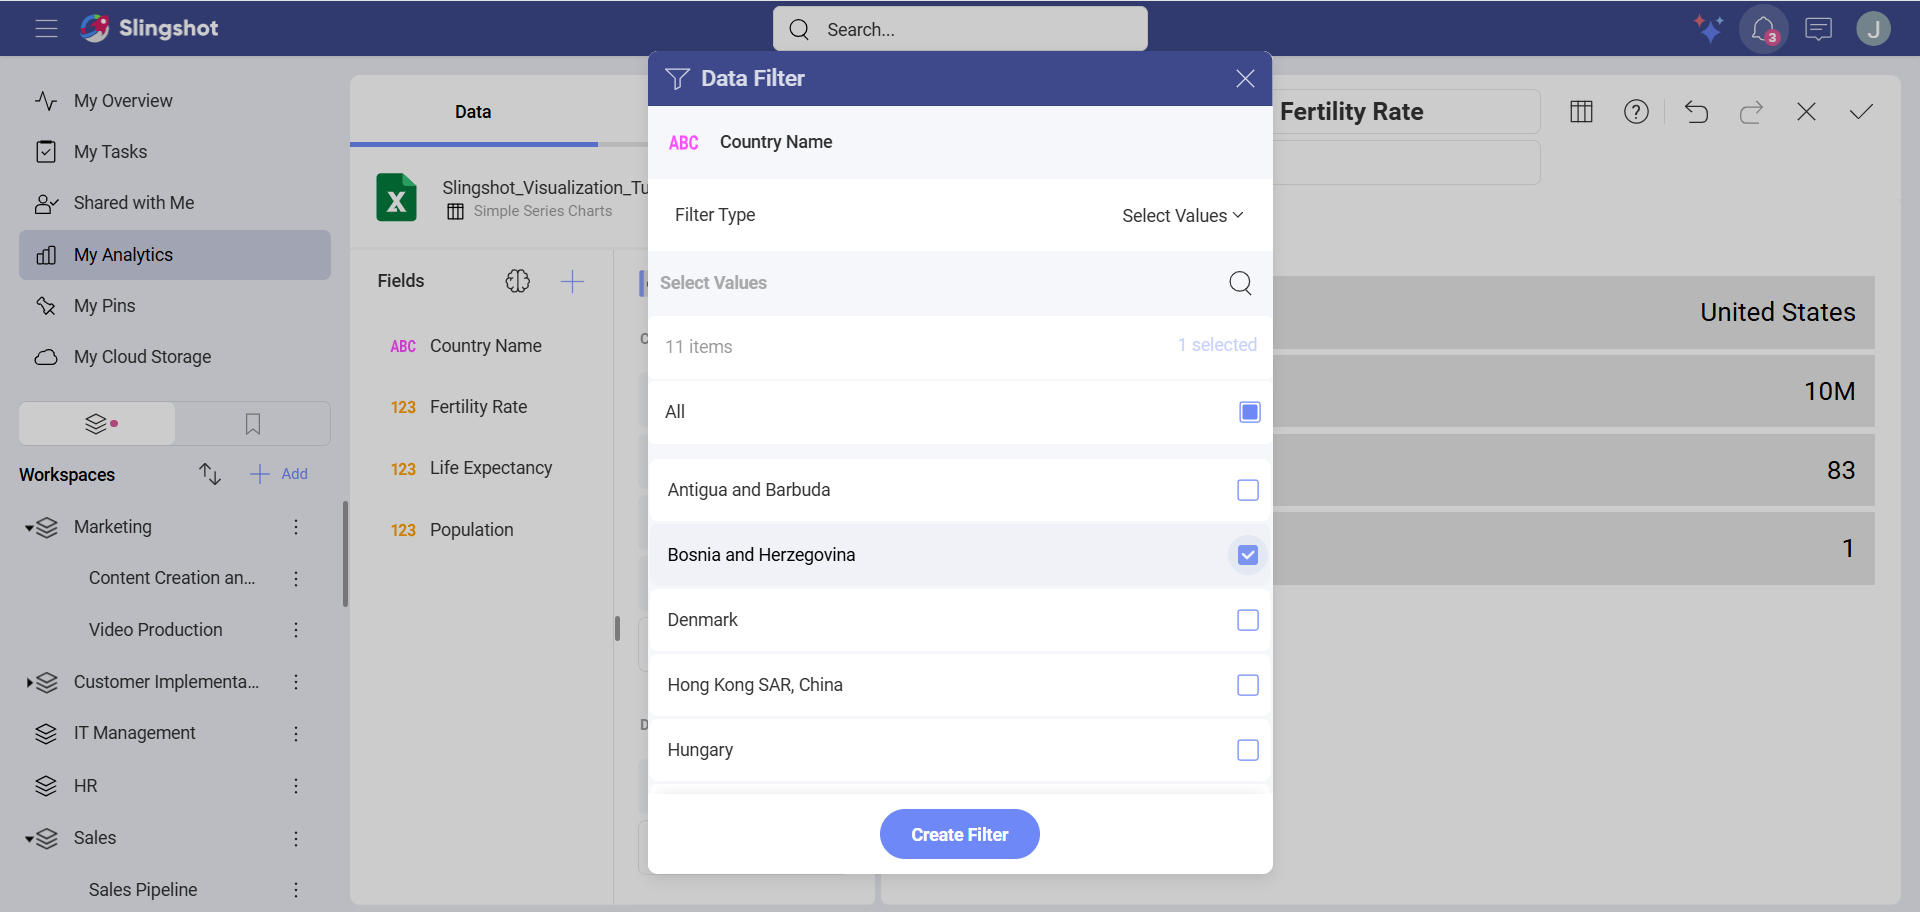Switch to the Data tab
The width and height of the screenshot is (1920, 912).
pyautogui.click(x=473, y=112)
